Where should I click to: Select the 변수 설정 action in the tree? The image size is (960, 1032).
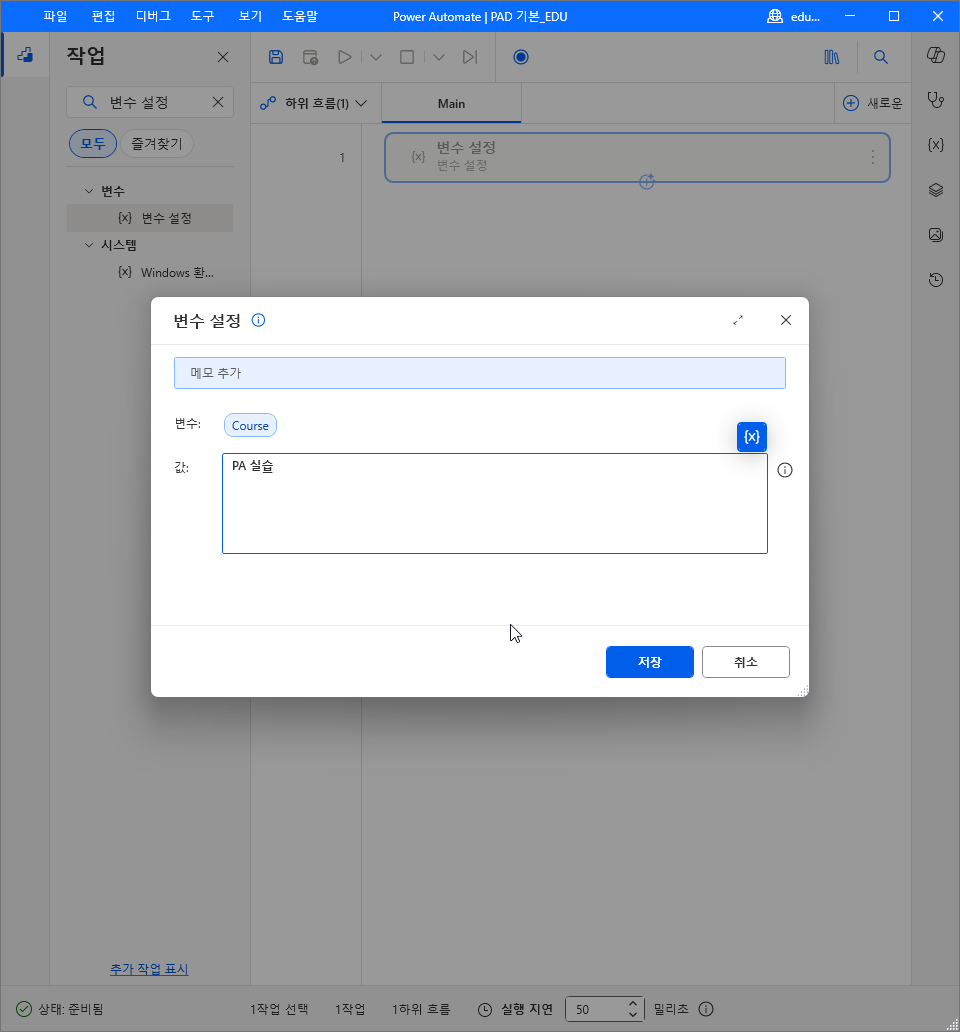[150, 218]
